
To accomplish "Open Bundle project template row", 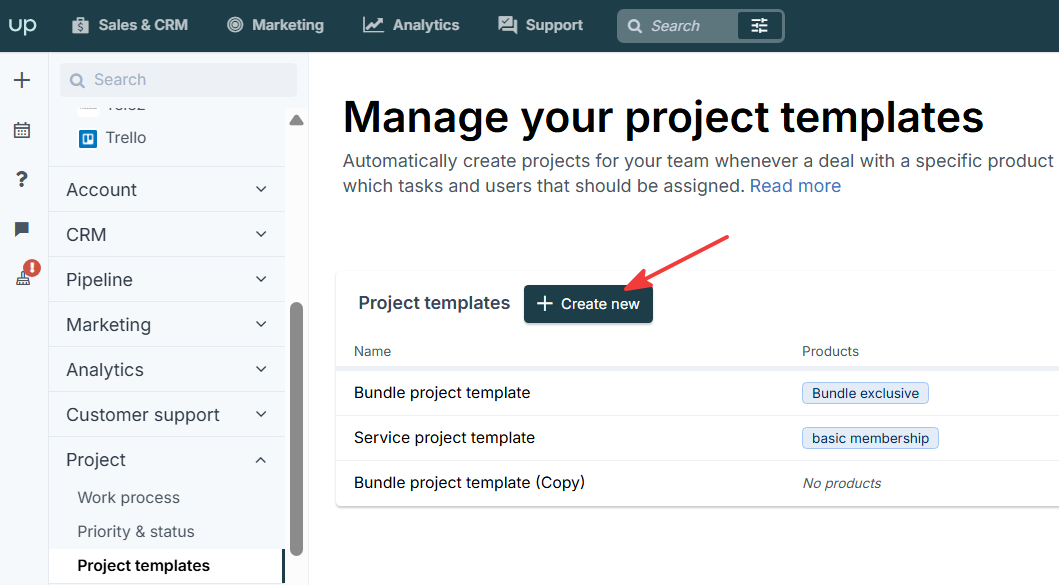I will point(698,393).
